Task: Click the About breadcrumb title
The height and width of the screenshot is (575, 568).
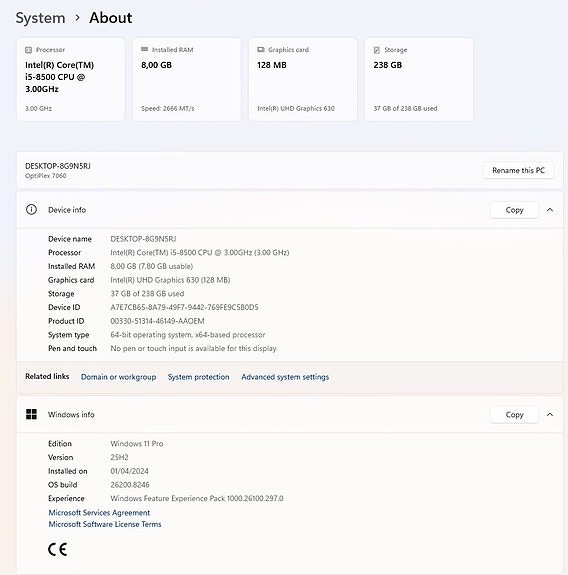Action: point(111,18)
